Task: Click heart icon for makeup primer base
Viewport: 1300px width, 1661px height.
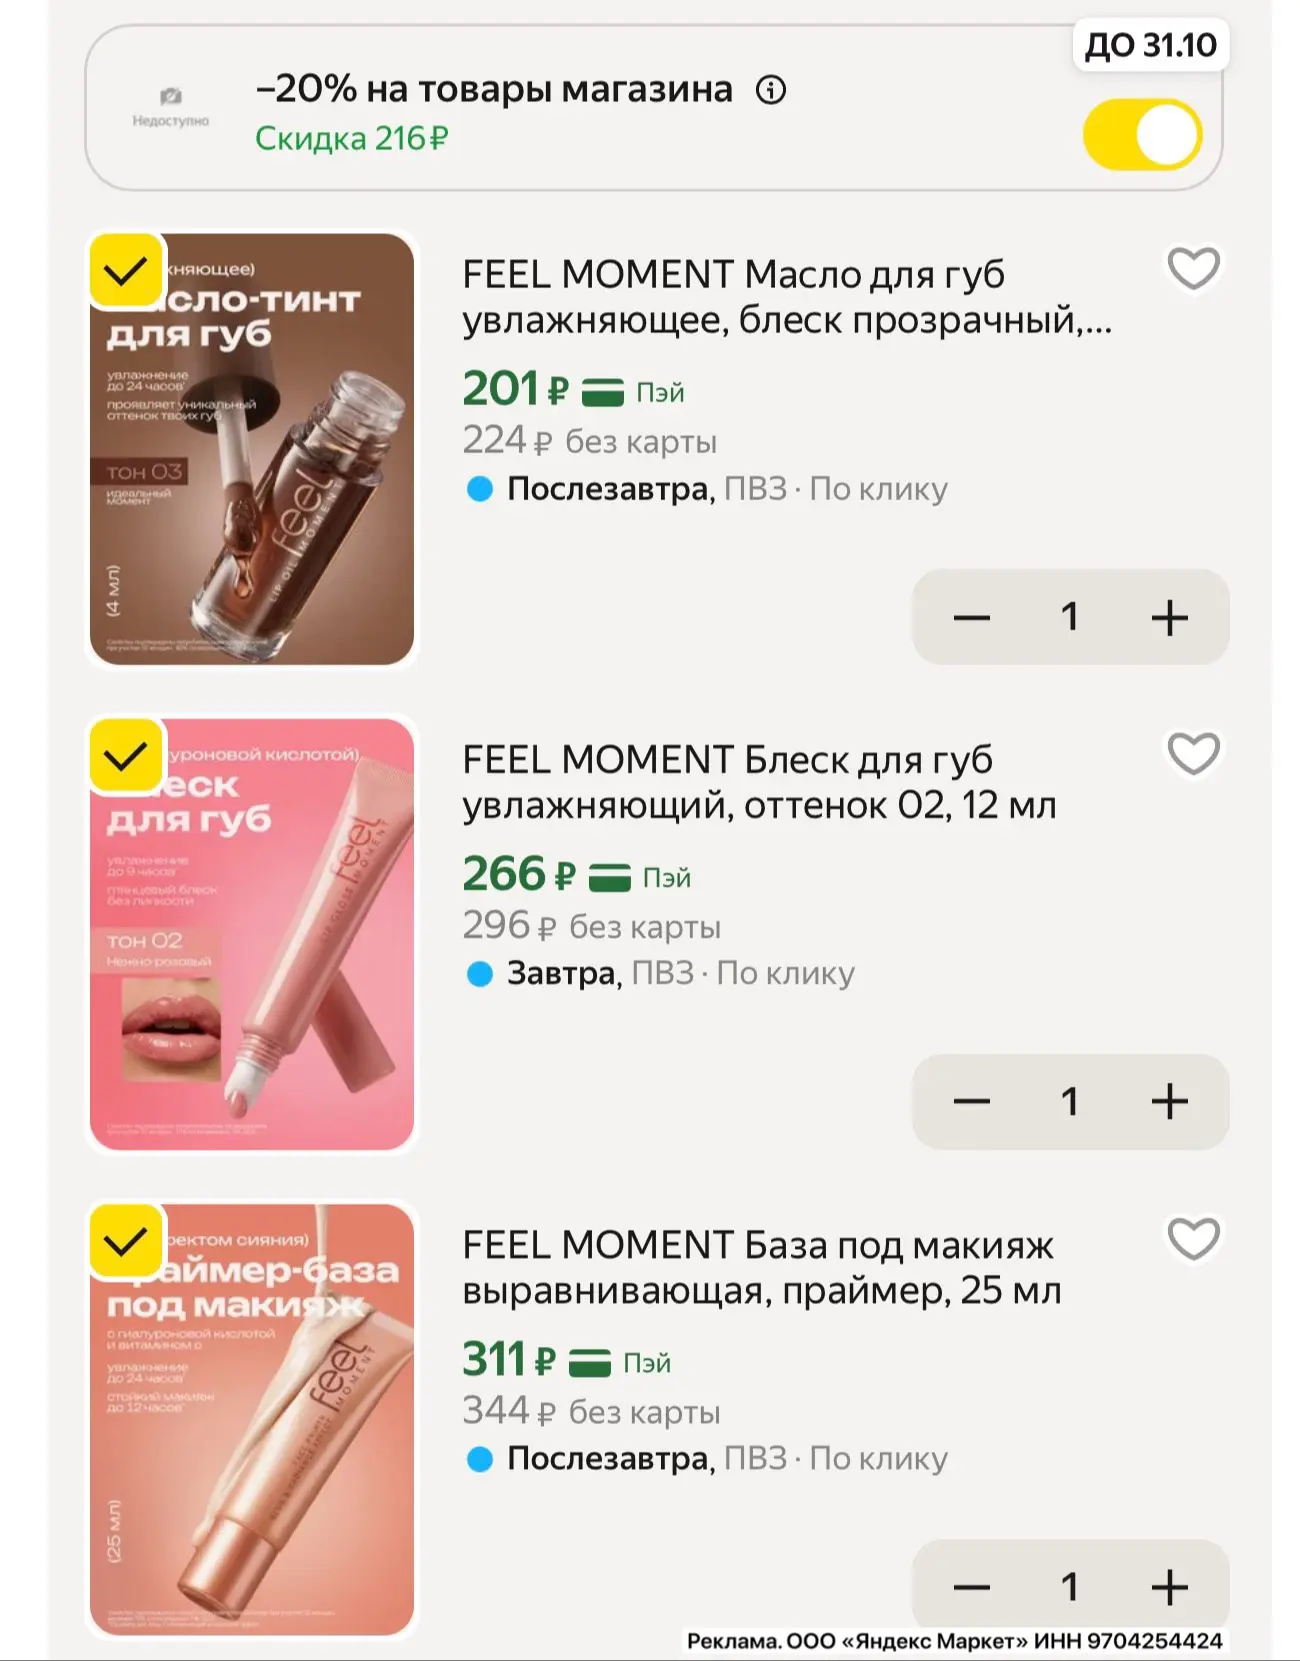Action: 1193,1239
